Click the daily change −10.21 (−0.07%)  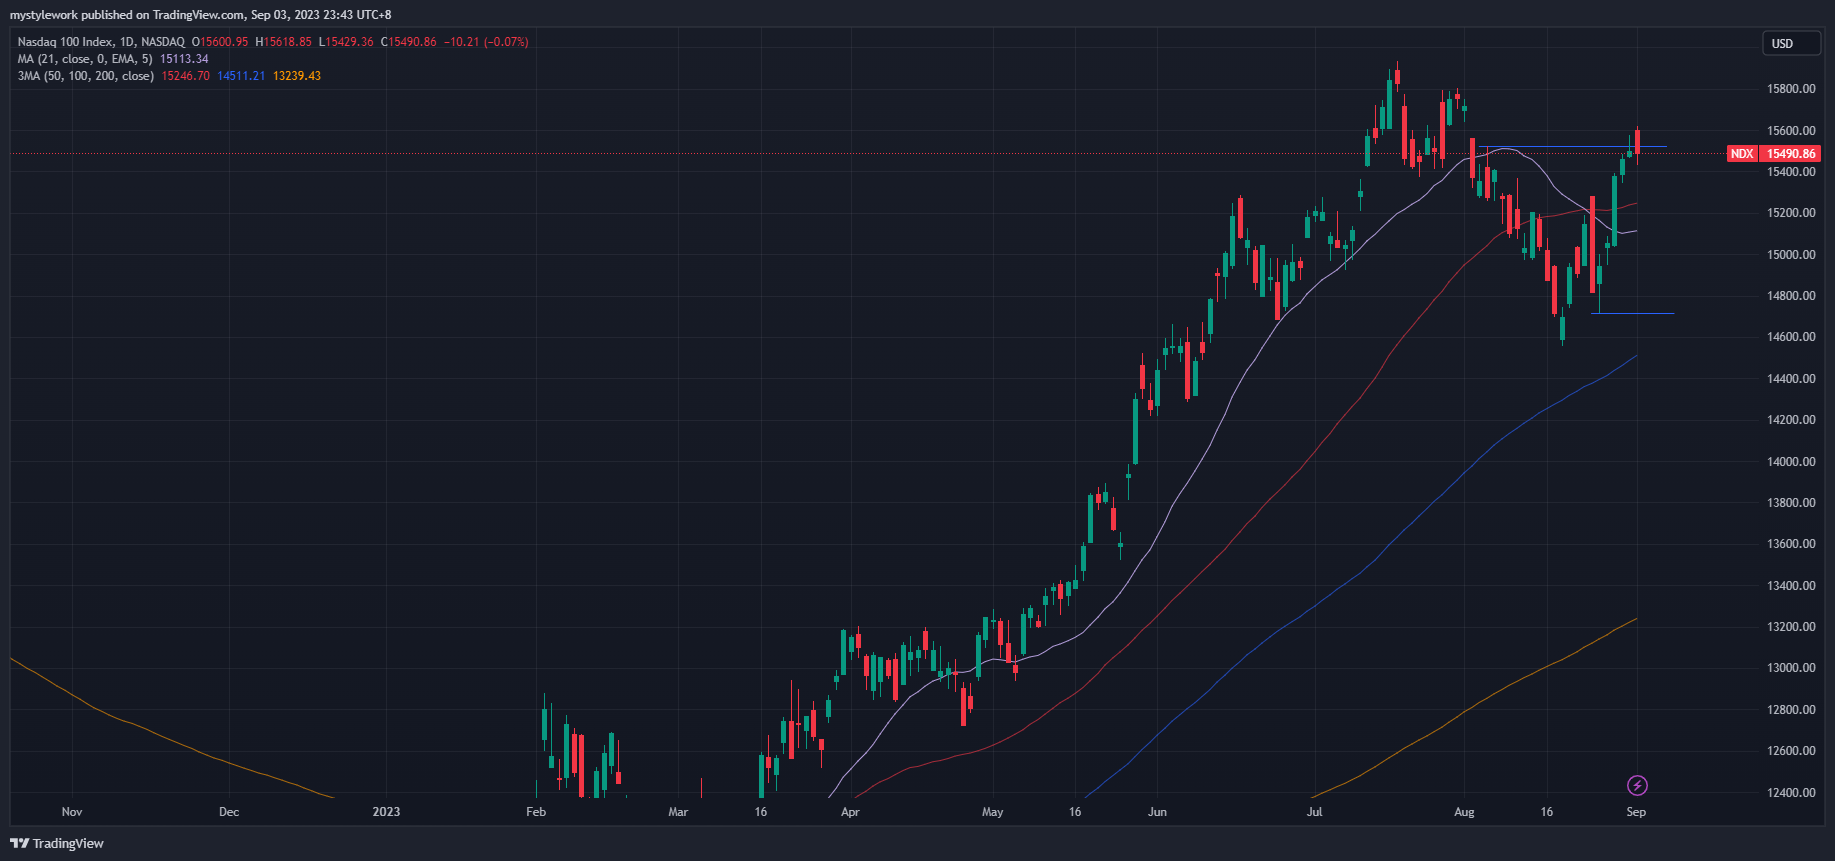click(x=486, y=42)
